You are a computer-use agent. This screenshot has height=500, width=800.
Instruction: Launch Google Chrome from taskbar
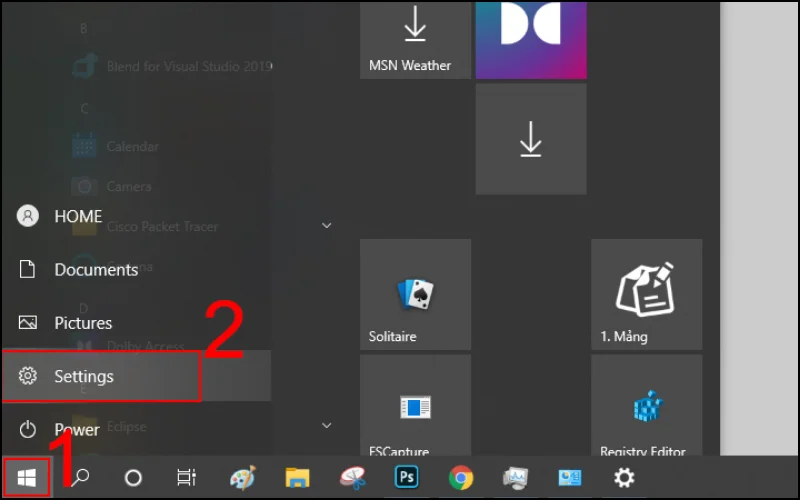coord(461,478)
